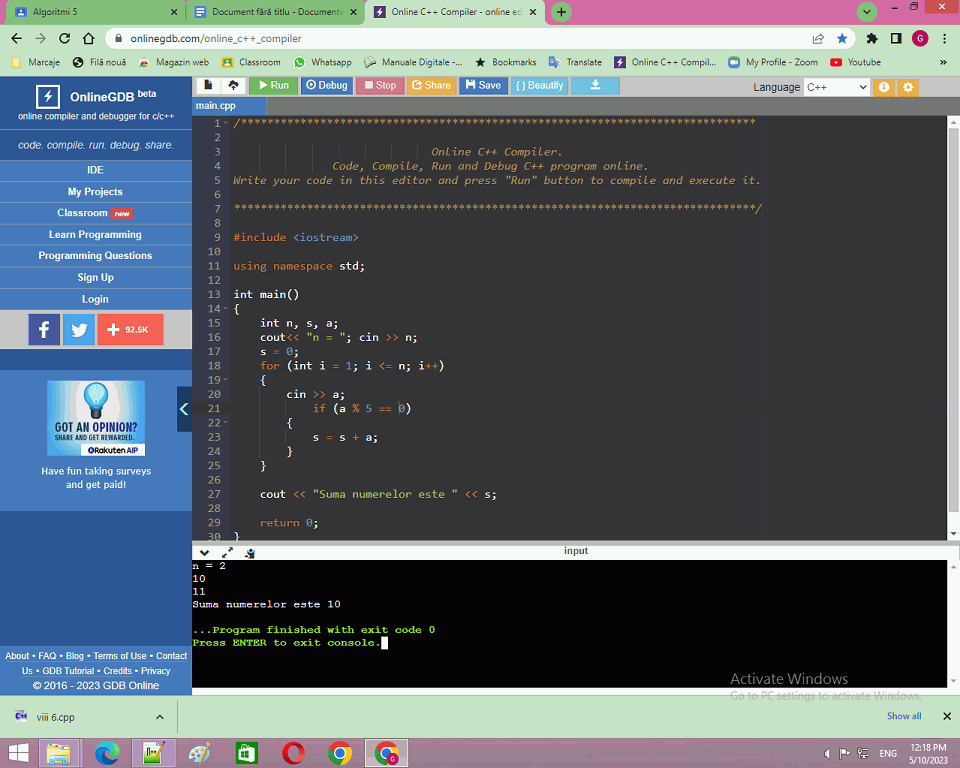Open the Language dropdown
Image resolution: width=960 pixels, height=768 pixels.
836,87
